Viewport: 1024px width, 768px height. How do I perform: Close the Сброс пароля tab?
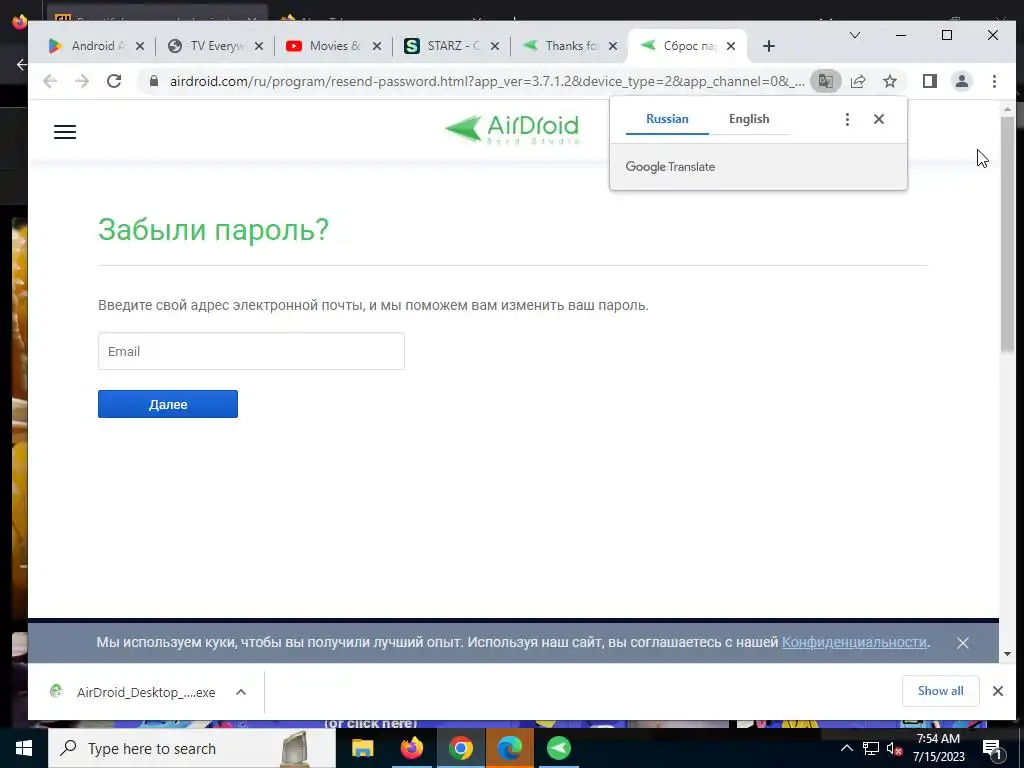(731, 46)
